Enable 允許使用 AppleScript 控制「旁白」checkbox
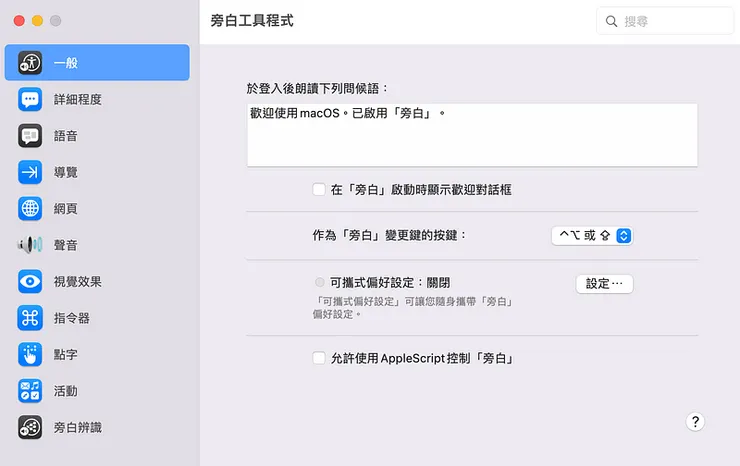The width and height of the screenshot is (740, 466). (x=319, y=358)
